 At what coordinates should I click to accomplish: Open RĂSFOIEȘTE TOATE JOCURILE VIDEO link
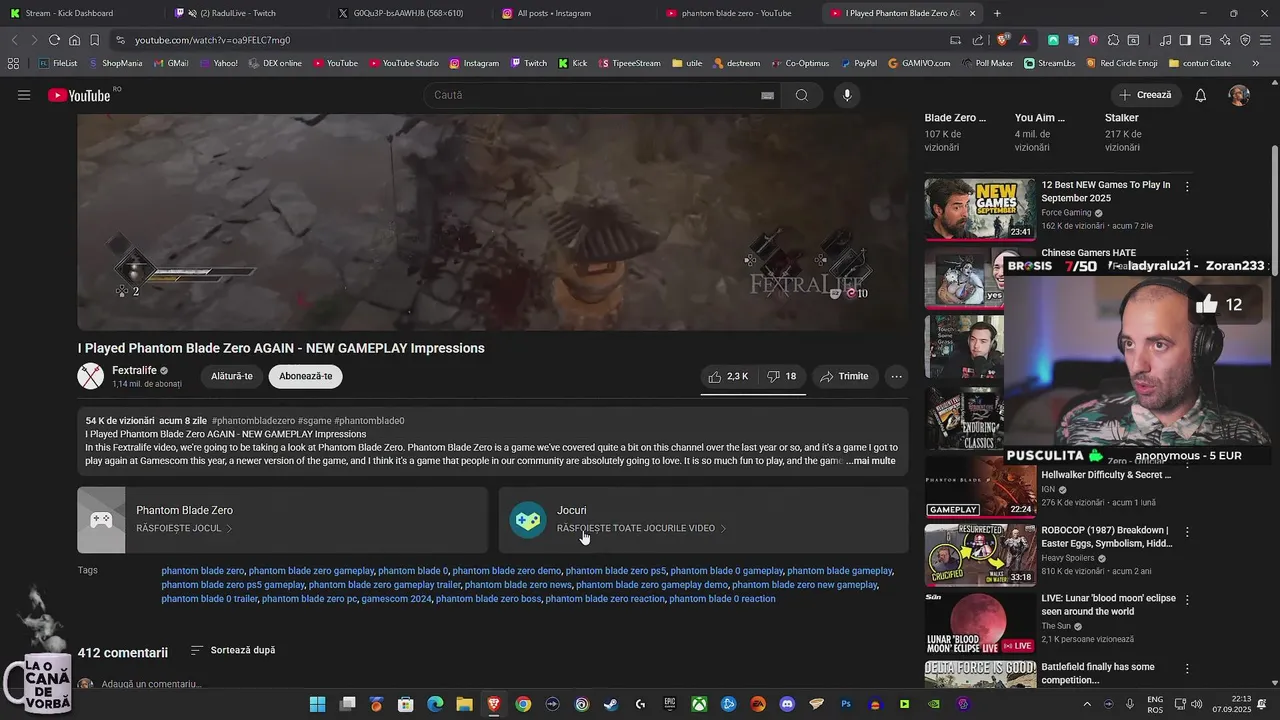pos(641,528)
